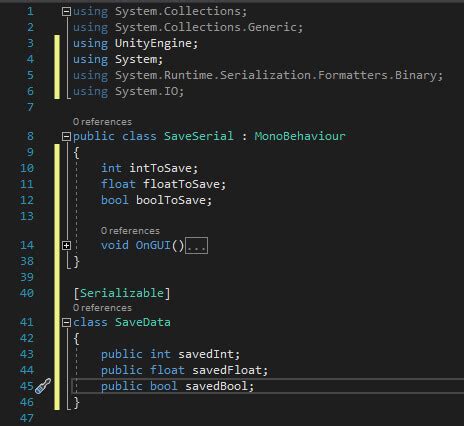The width and height of the screenshot is (464, 426).
Task: Click the 'MonoBehaviour' base class
Action: (x=300, y=136)
